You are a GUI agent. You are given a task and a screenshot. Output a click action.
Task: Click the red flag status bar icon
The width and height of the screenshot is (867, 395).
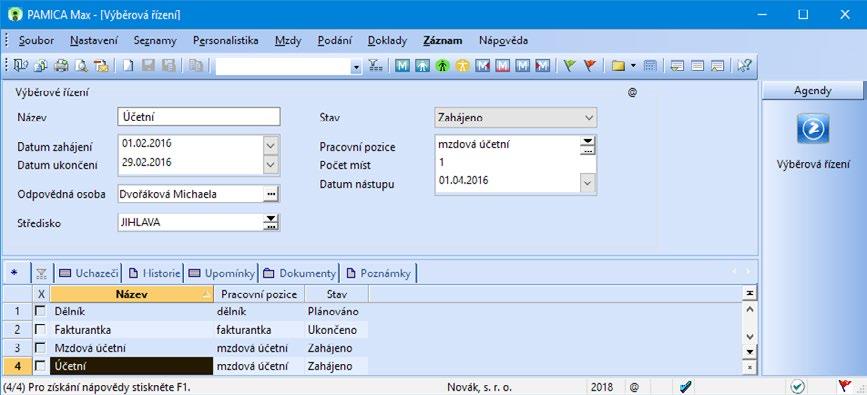(844, 386)
